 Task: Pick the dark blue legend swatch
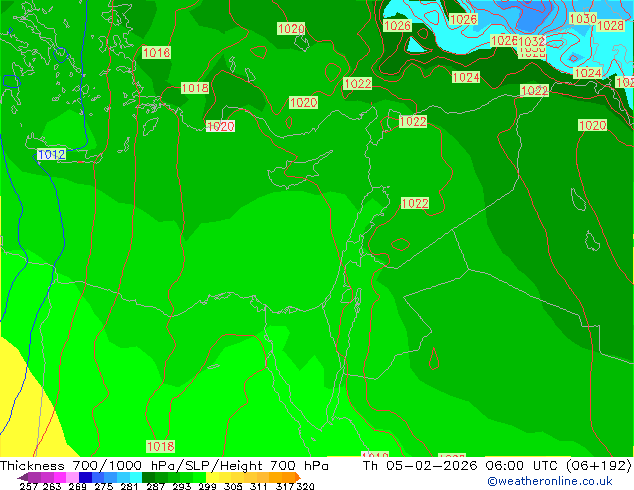(85, 477)
